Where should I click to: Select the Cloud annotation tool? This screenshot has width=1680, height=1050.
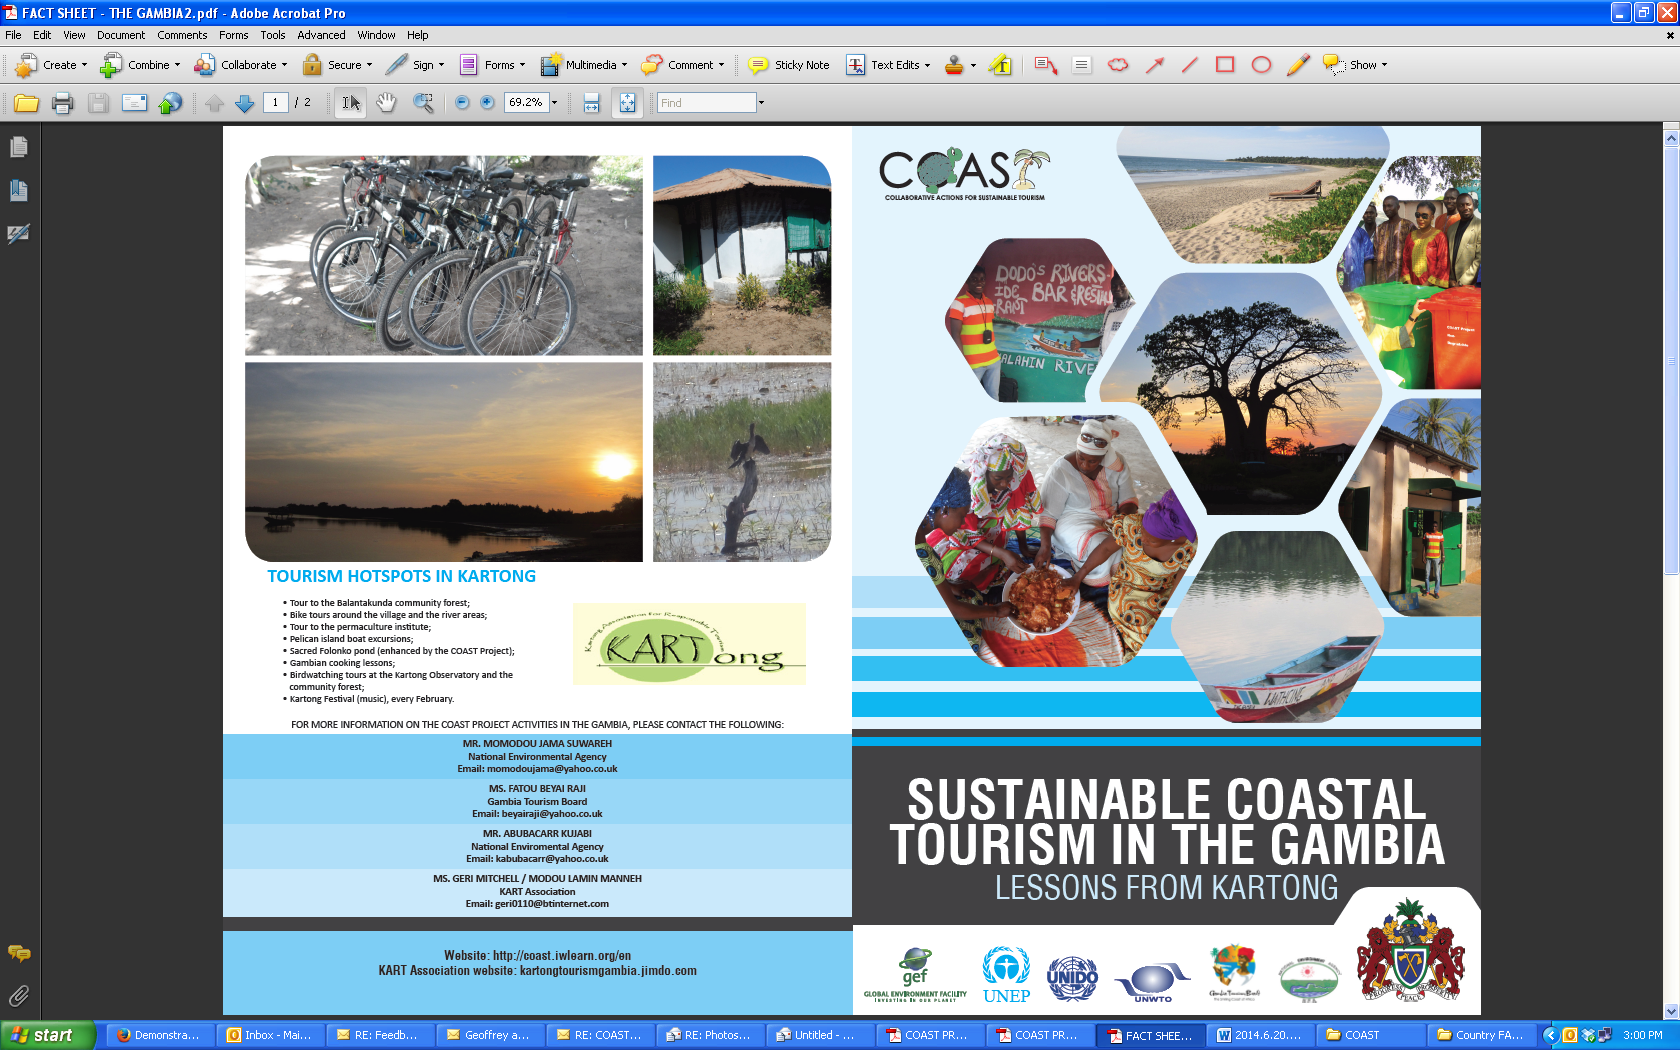[1118, 65]
